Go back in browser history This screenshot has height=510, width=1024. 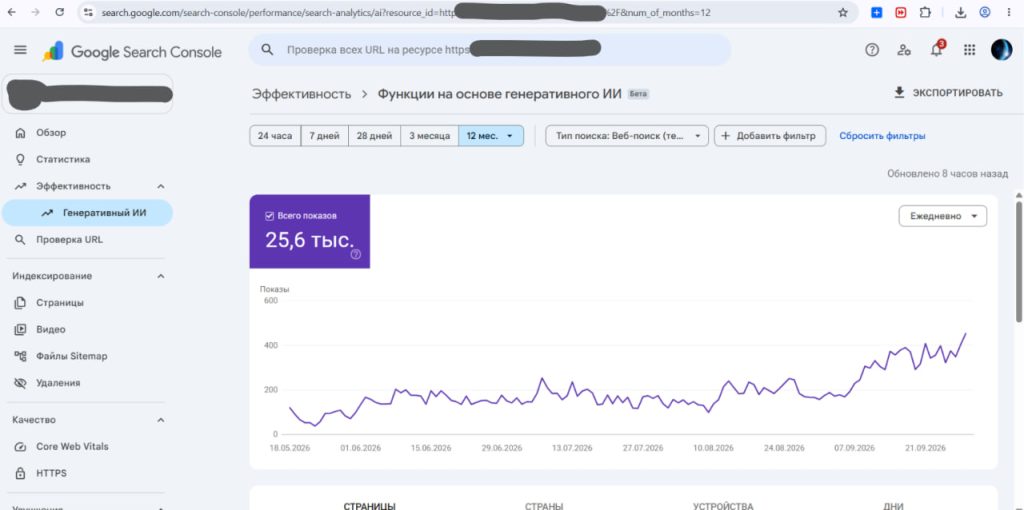[12, 12]
